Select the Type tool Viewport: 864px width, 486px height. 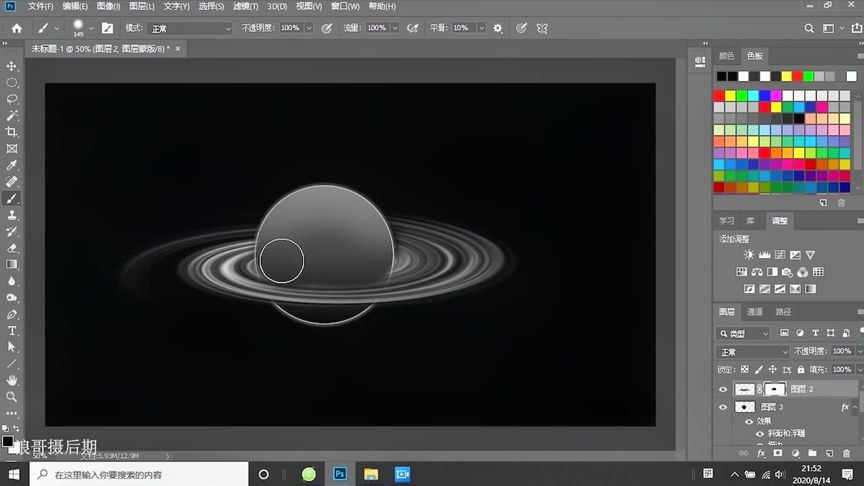[12, 330]
